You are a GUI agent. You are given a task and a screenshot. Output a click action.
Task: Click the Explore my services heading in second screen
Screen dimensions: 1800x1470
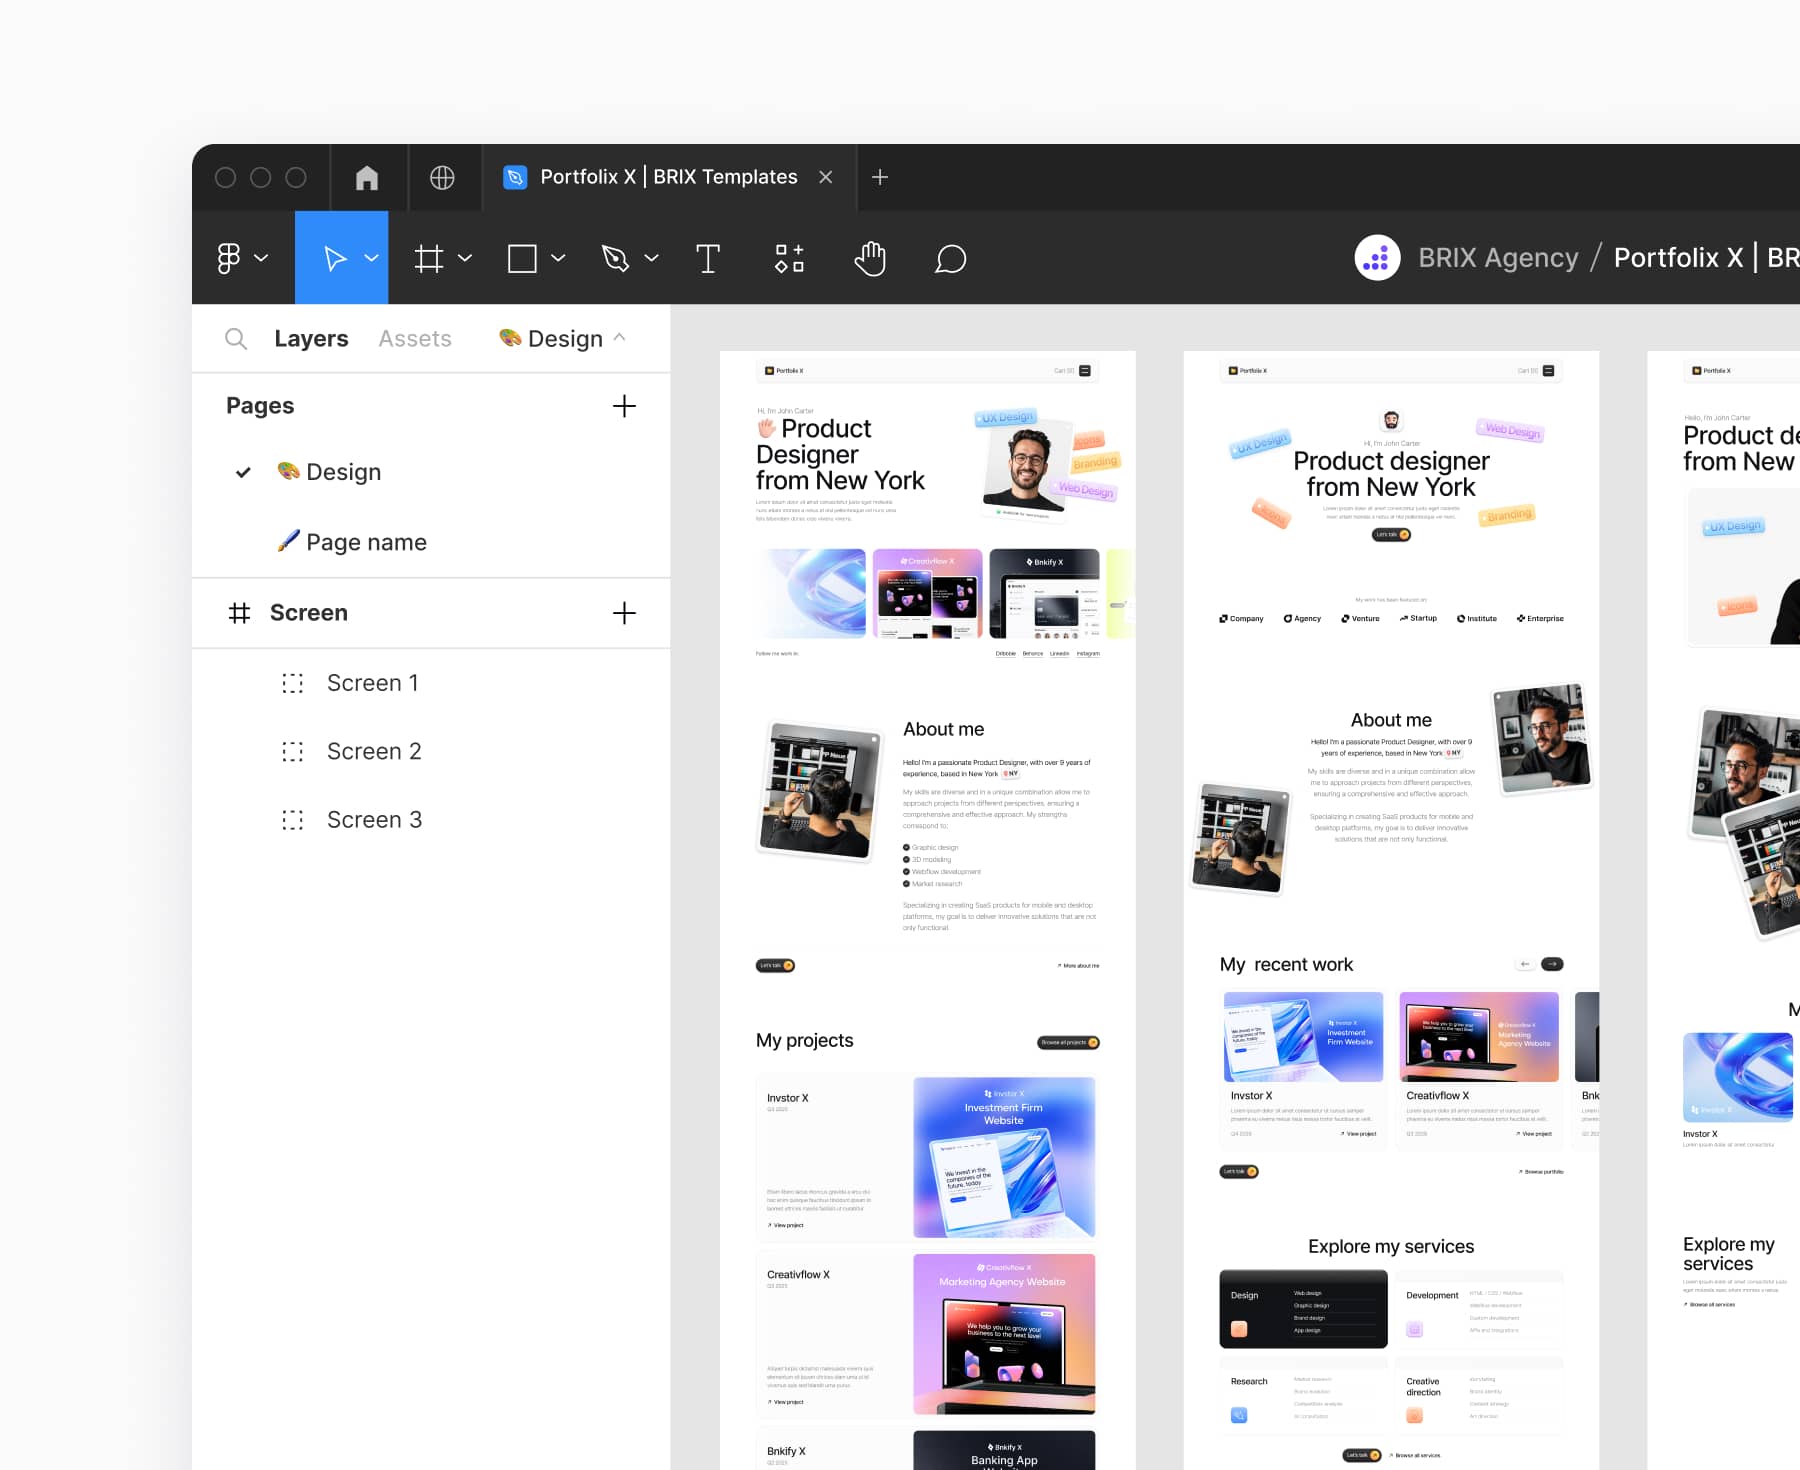coord(1391,1246)
